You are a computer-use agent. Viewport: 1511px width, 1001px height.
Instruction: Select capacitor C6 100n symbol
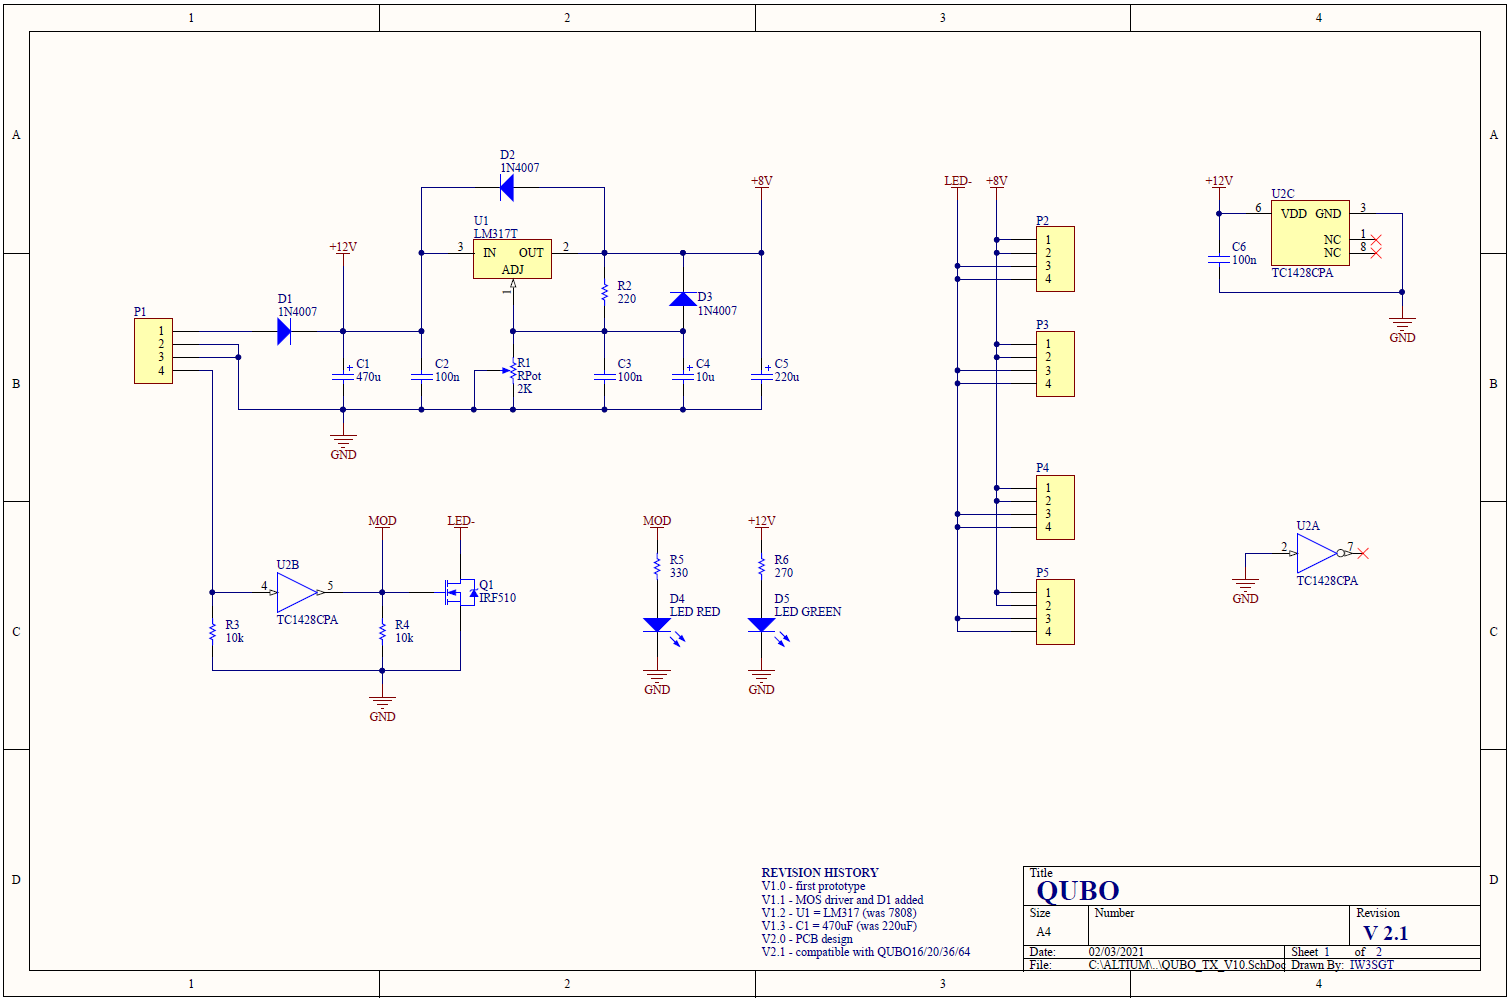[x=1219, y=259]
